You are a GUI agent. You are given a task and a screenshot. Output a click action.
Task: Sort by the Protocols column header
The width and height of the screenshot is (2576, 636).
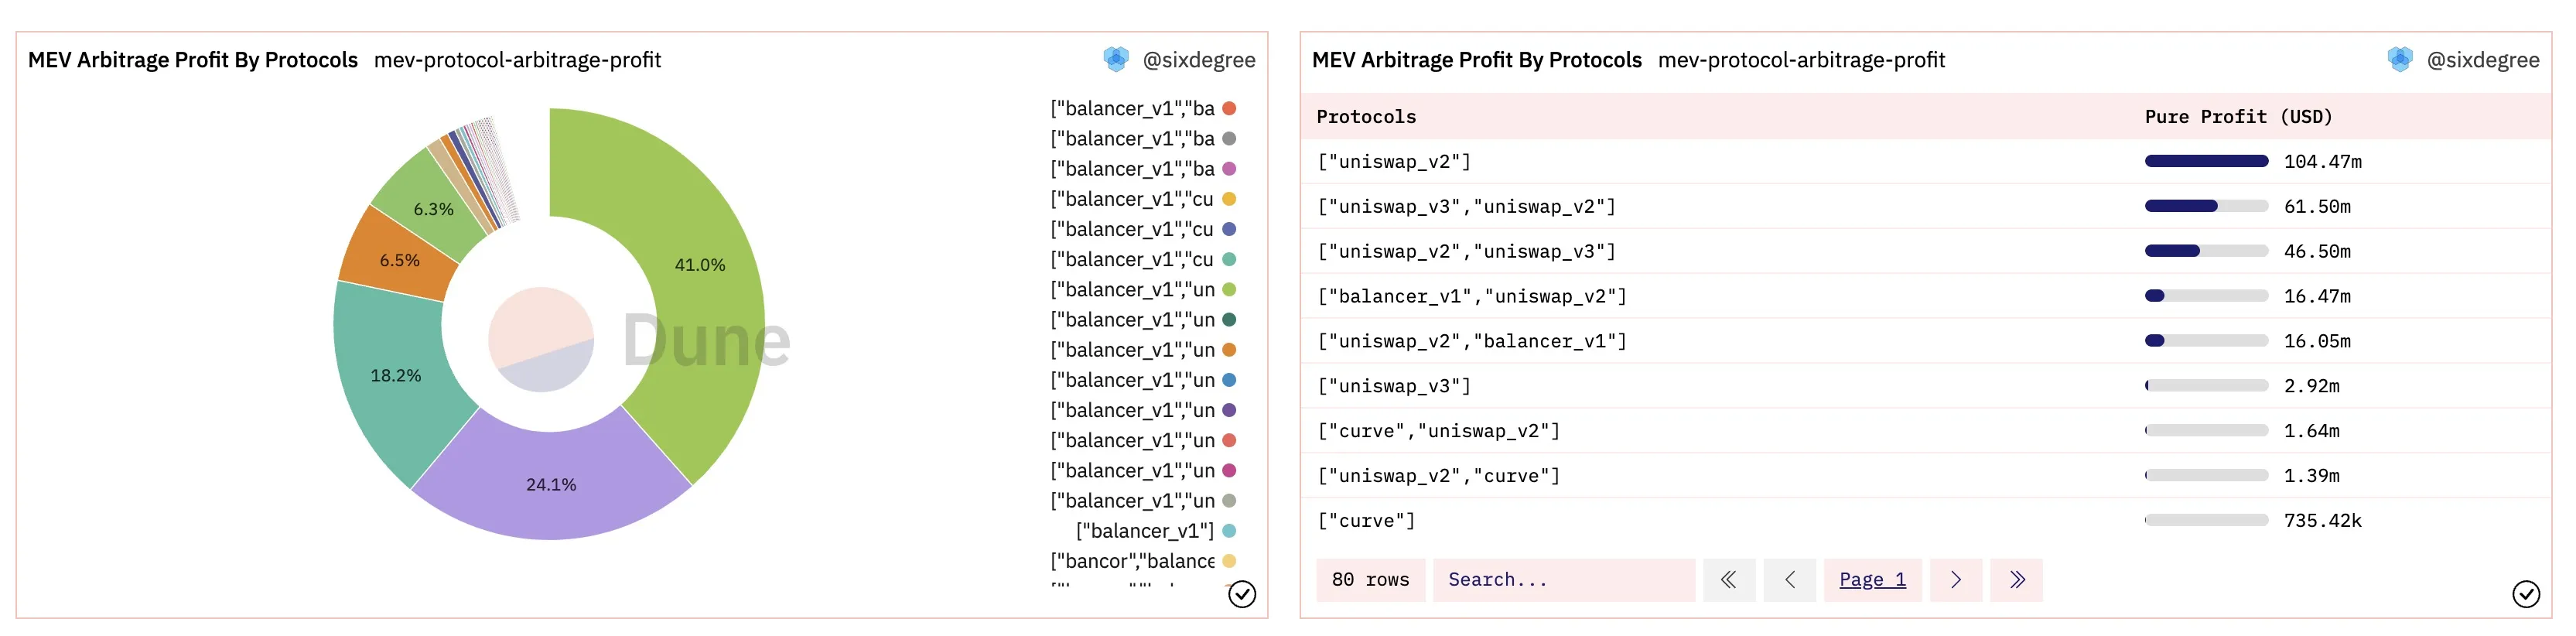1366,117
